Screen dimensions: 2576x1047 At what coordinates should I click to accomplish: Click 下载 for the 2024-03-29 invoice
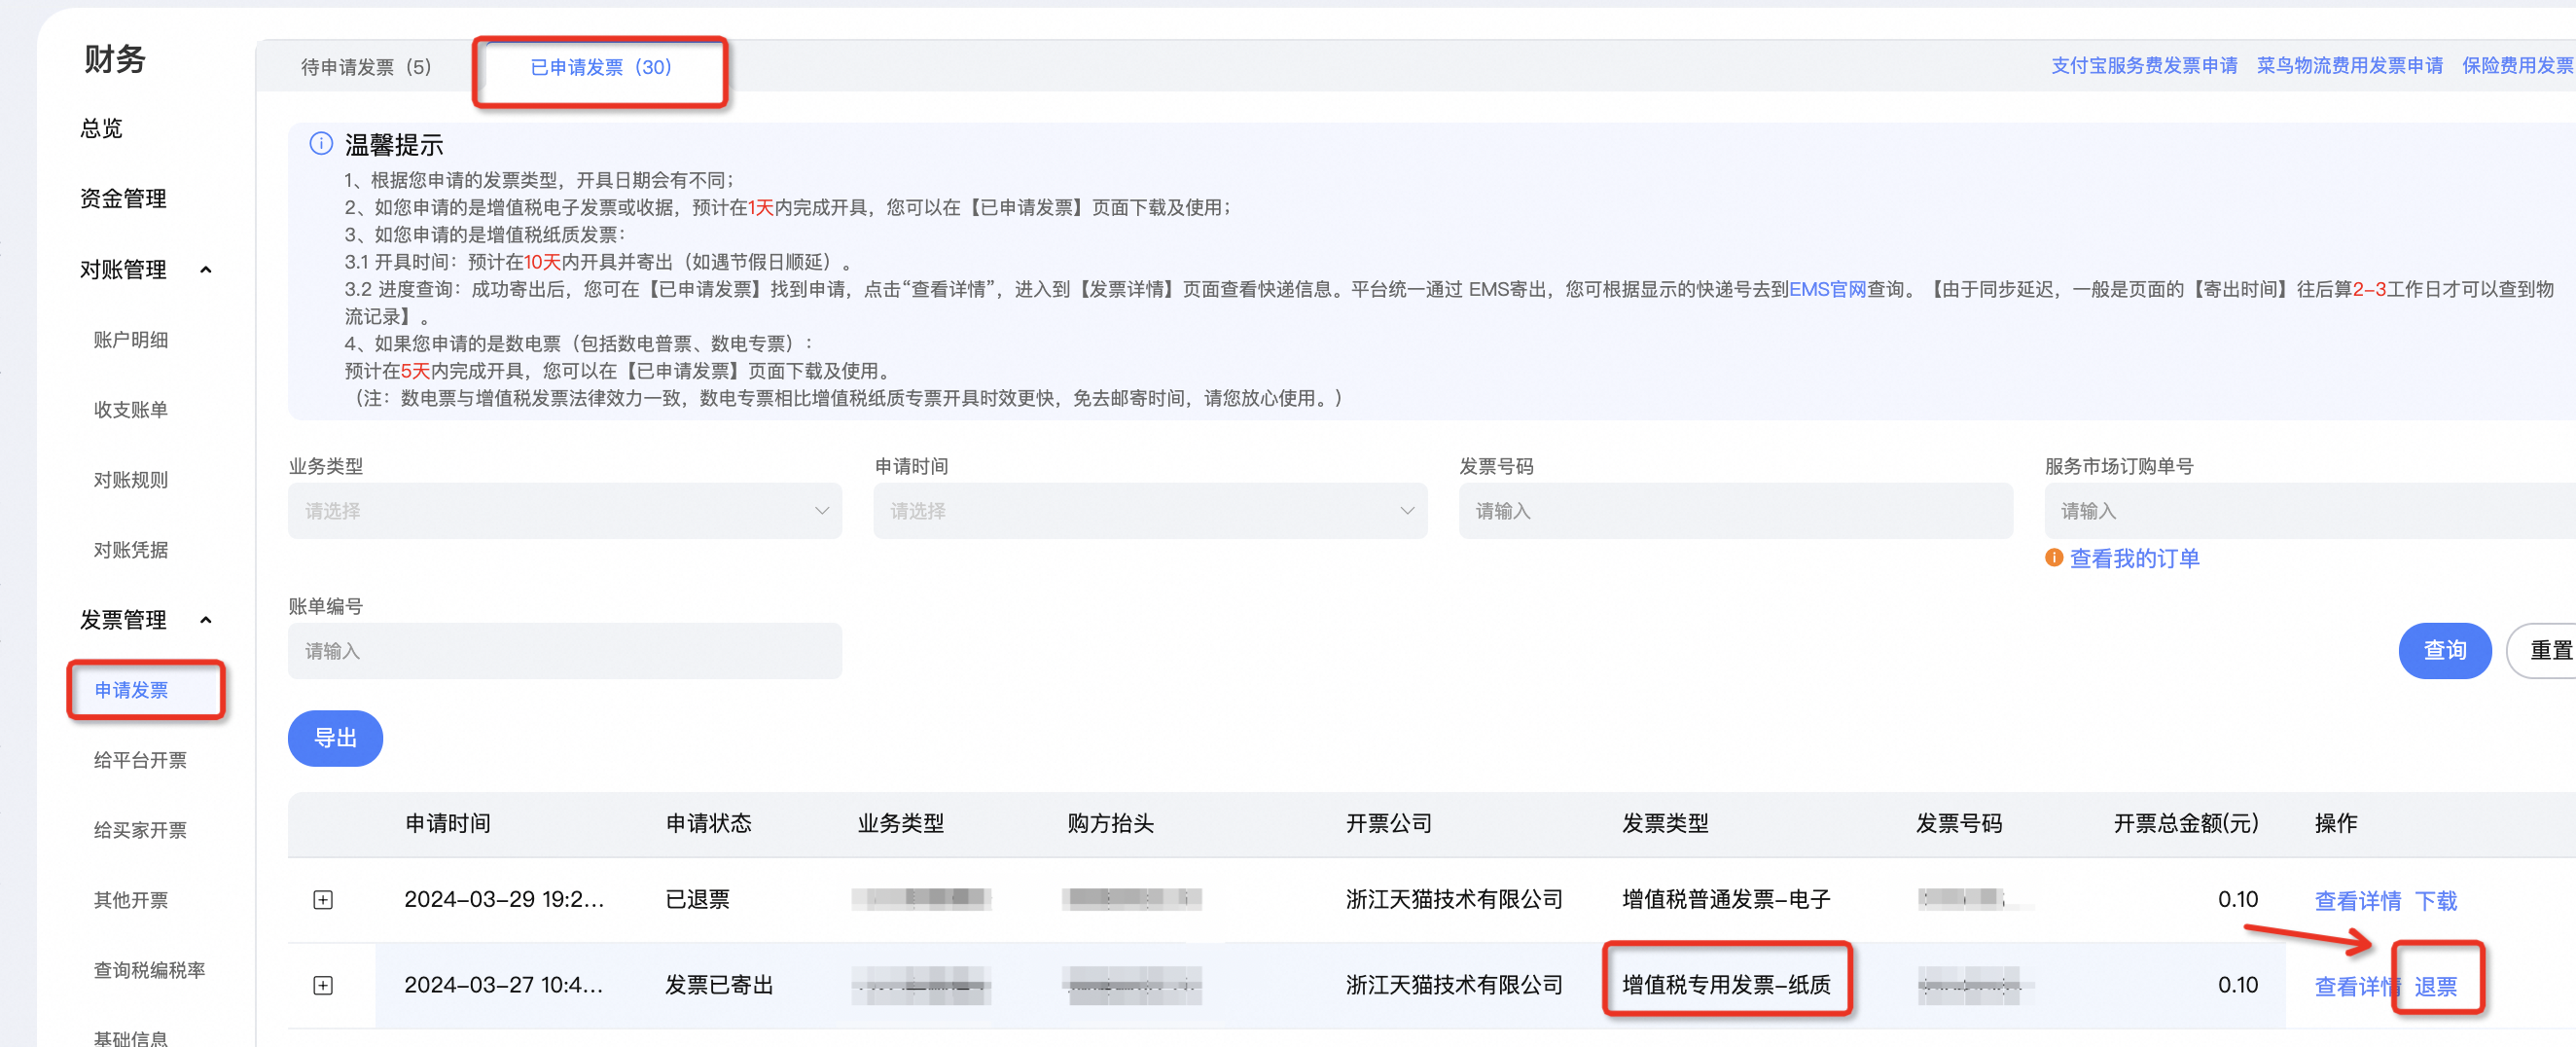pyautogui.click(x=2435, y=901)
